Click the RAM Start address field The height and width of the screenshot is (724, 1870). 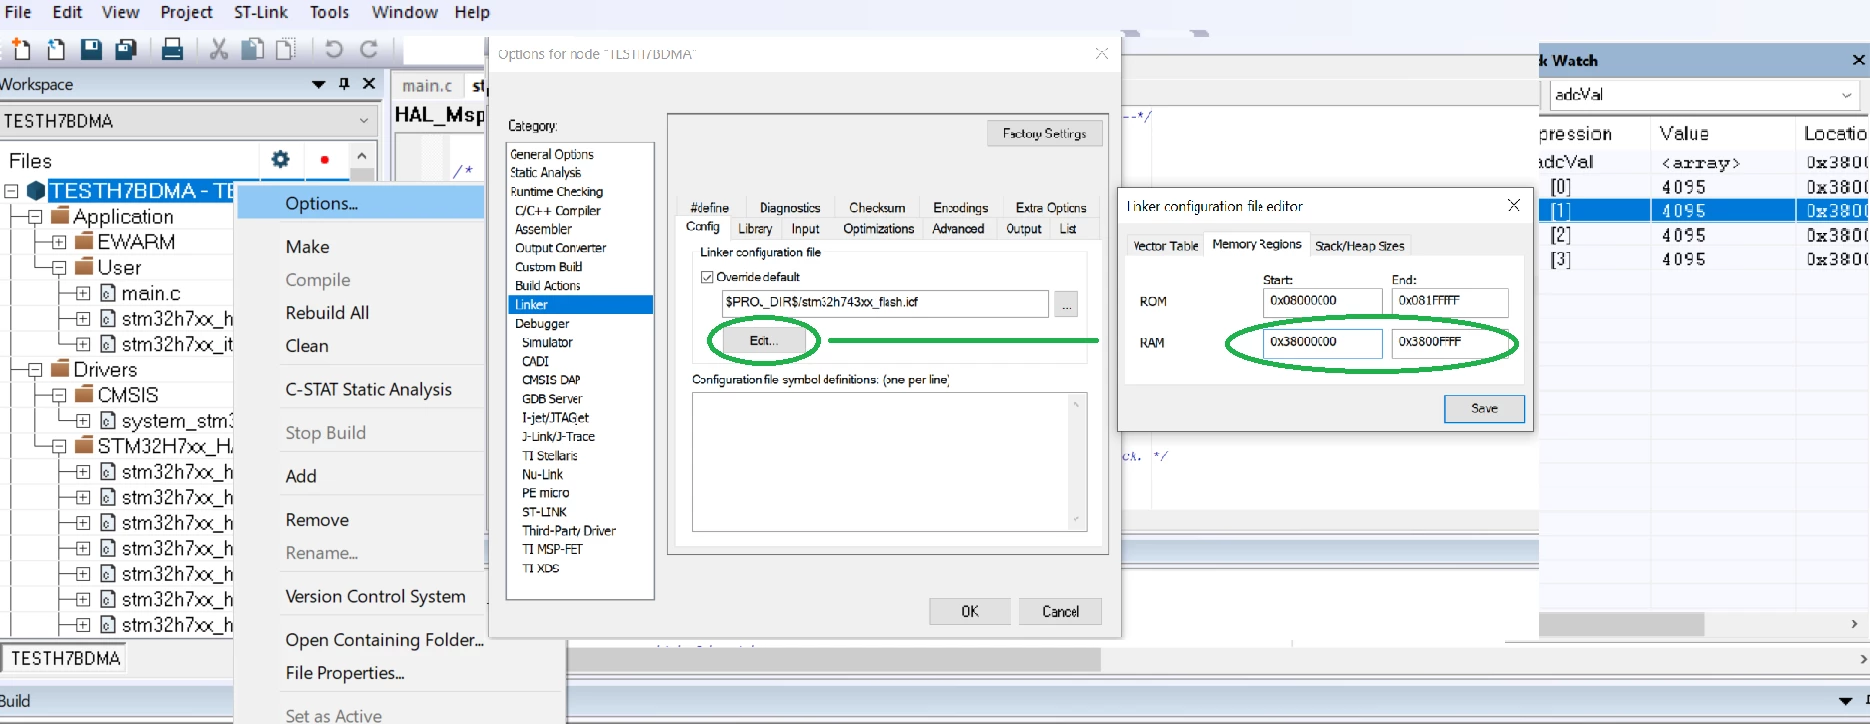[x=1322, y=343]
